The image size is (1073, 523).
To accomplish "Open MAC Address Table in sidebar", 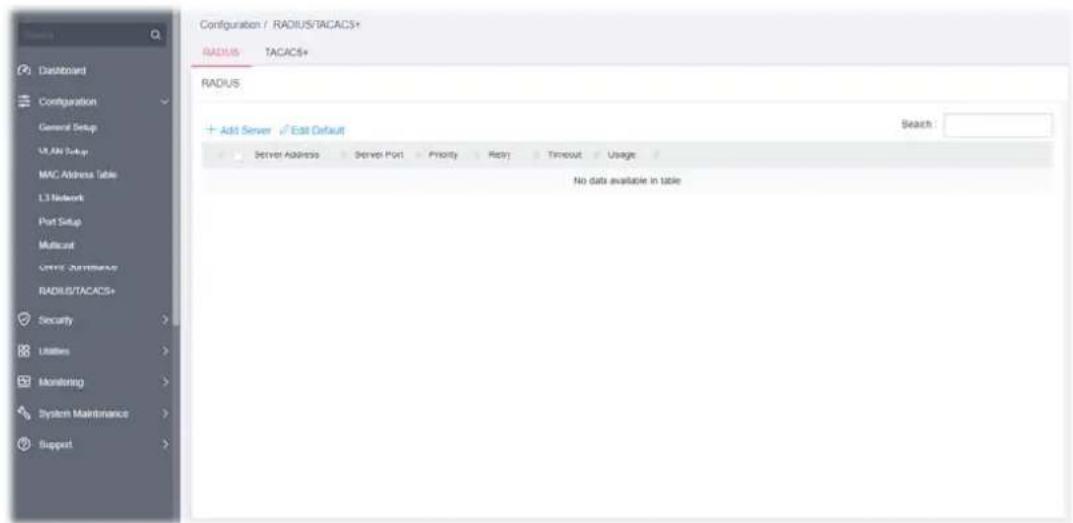I will (x=77, y=175).
